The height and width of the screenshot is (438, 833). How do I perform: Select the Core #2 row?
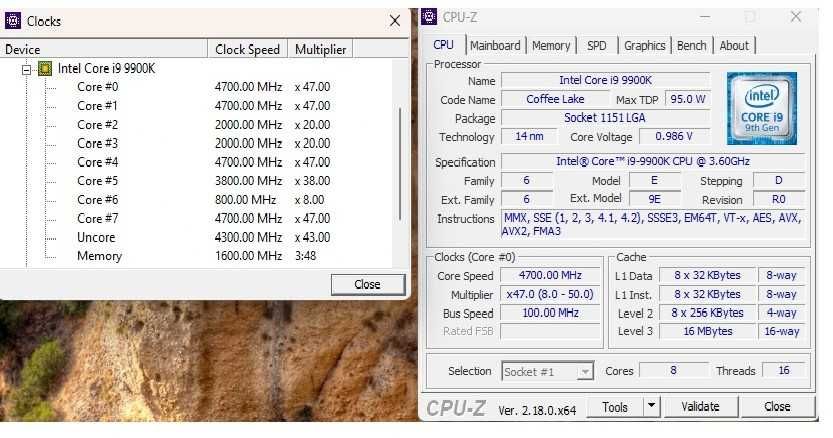click(x=98, y=125)
